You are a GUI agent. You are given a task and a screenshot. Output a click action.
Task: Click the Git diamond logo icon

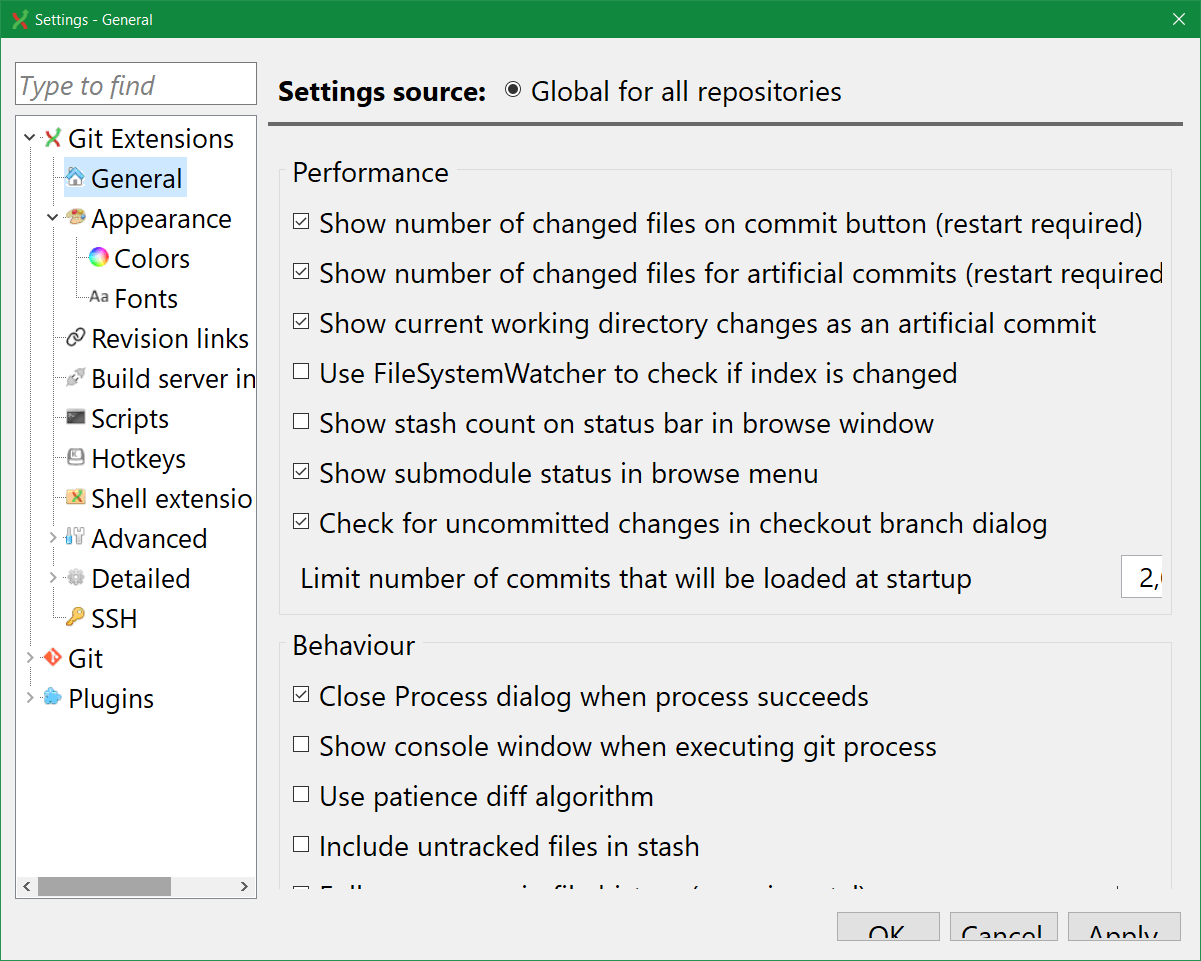pyautogui.click(x=52, y=658)
